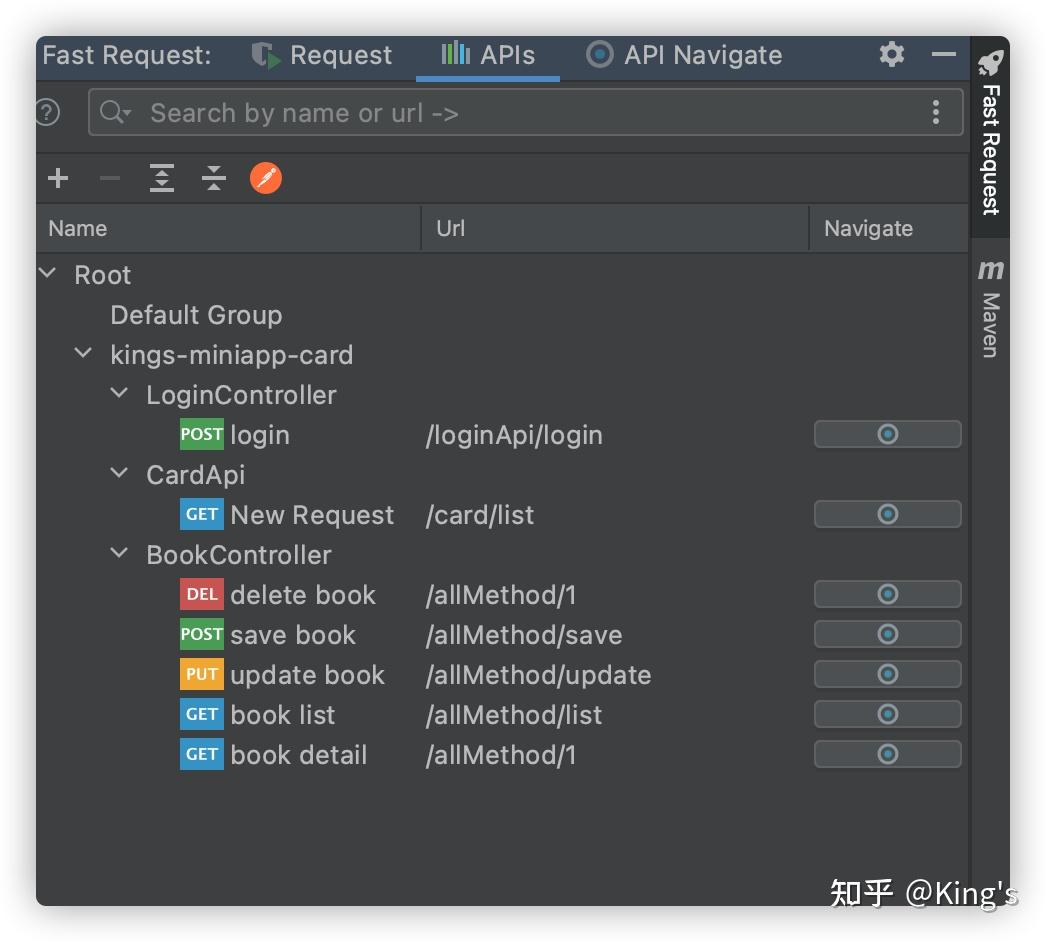Viewport: 1046px width, 942px height.
Task: Click the settings gear icon
Action: tap(891, 54)
